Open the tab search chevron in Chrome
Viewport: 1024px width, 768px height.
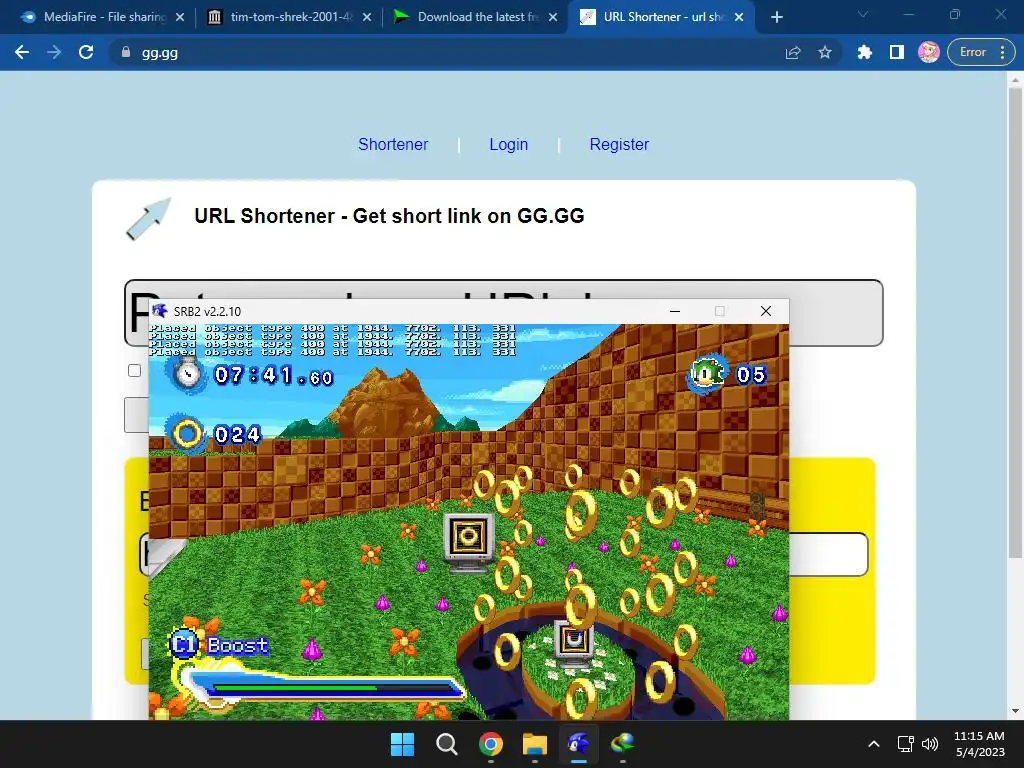tap(863, 14)
